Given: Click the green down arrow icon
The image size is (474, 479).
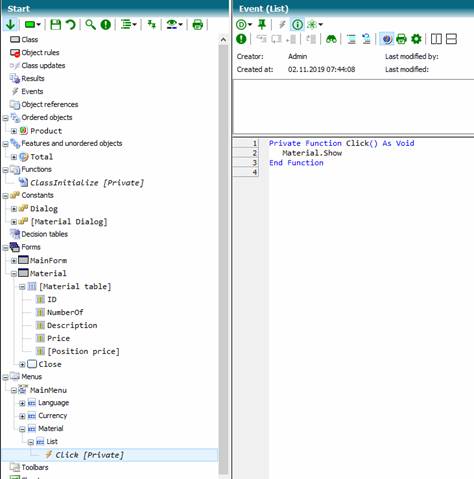Looking at the screenshot, I should 10,24.
